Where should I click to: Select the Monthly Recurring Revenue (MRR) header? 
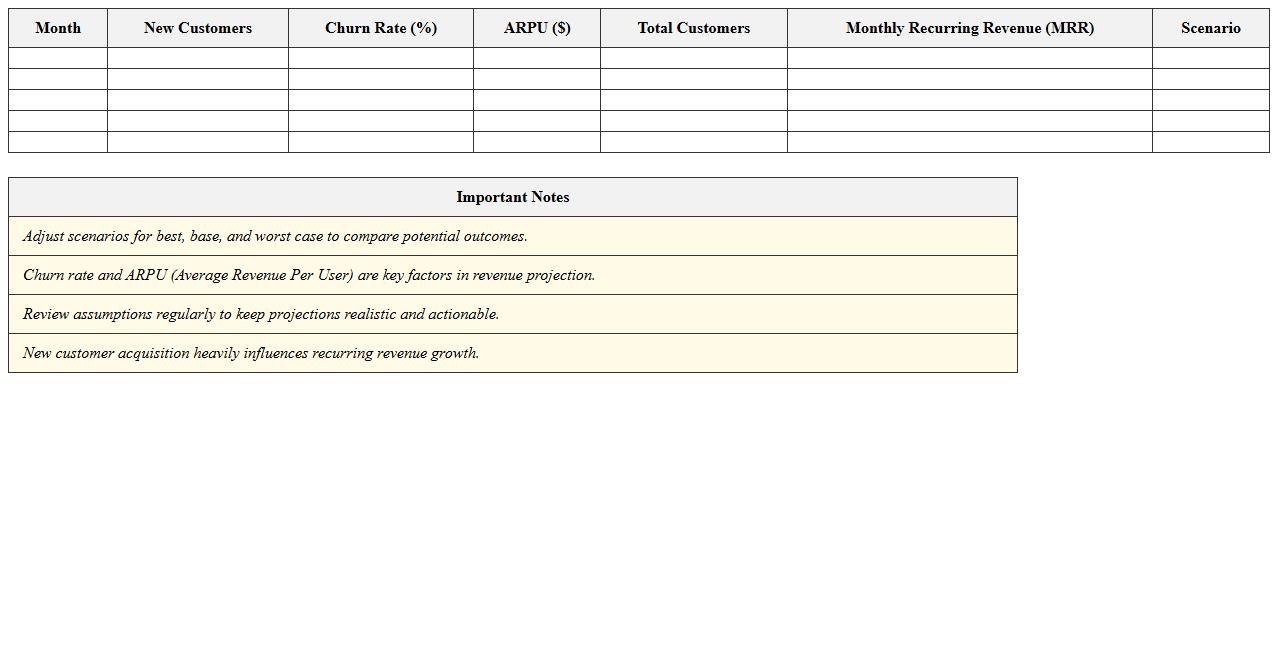click(970, 28)
